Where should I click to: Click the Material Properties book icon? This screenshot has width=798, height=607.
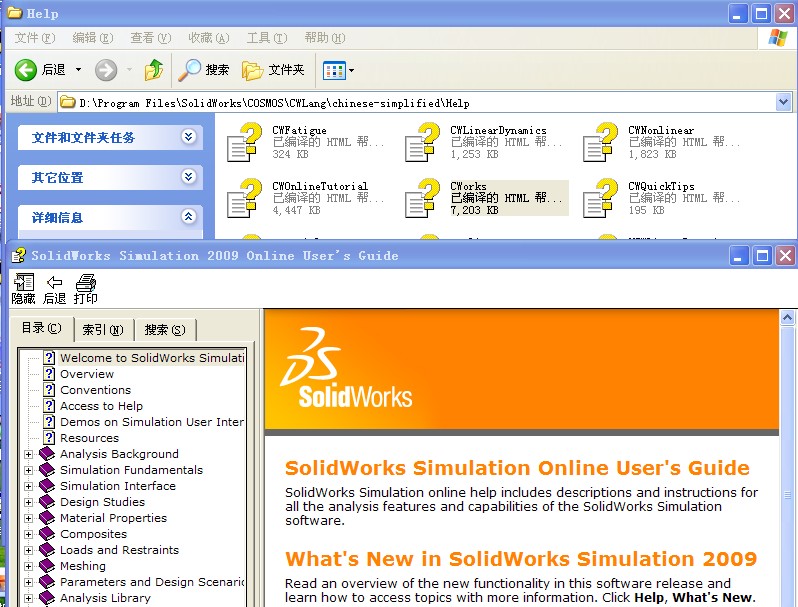pos(47,517)
